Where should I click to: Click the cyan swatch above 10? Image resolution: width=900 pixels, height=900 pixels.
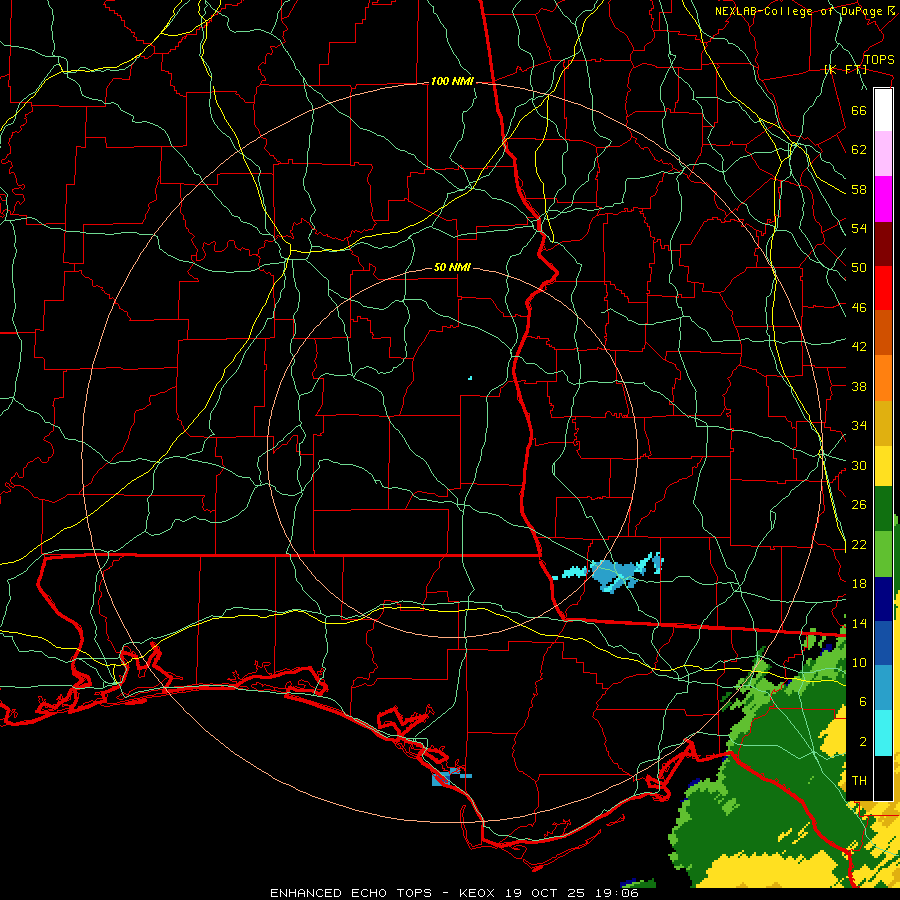pos(883,733)
